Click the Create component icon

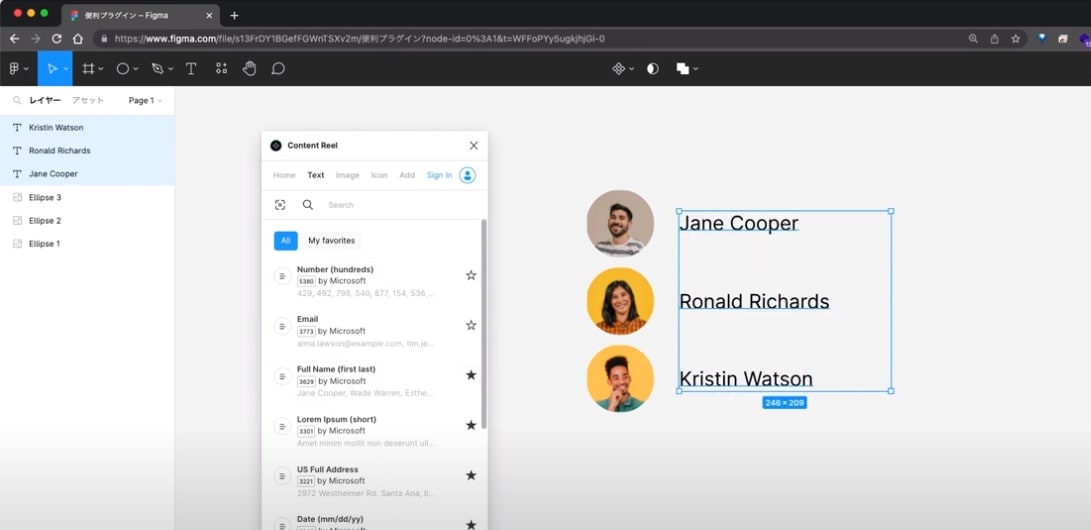(618, 68)
